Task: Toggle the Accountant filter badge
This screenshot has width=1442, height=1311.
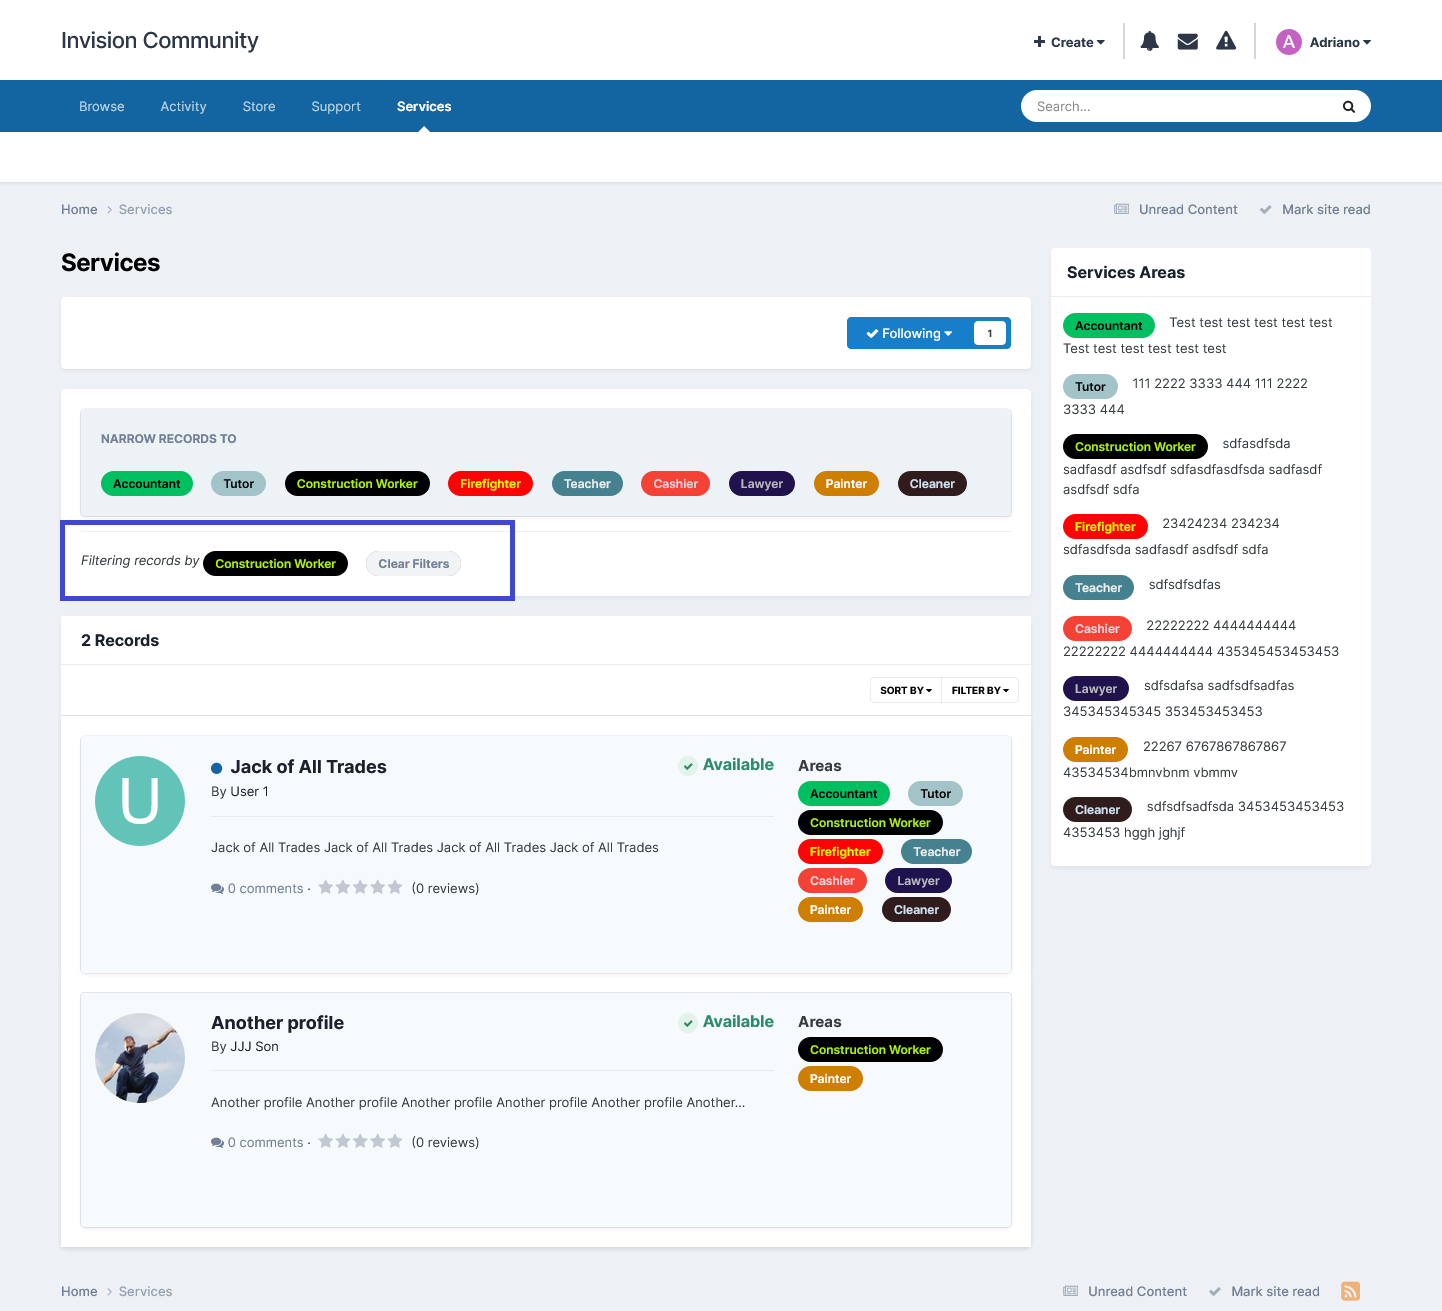Action: click(146, 483)
